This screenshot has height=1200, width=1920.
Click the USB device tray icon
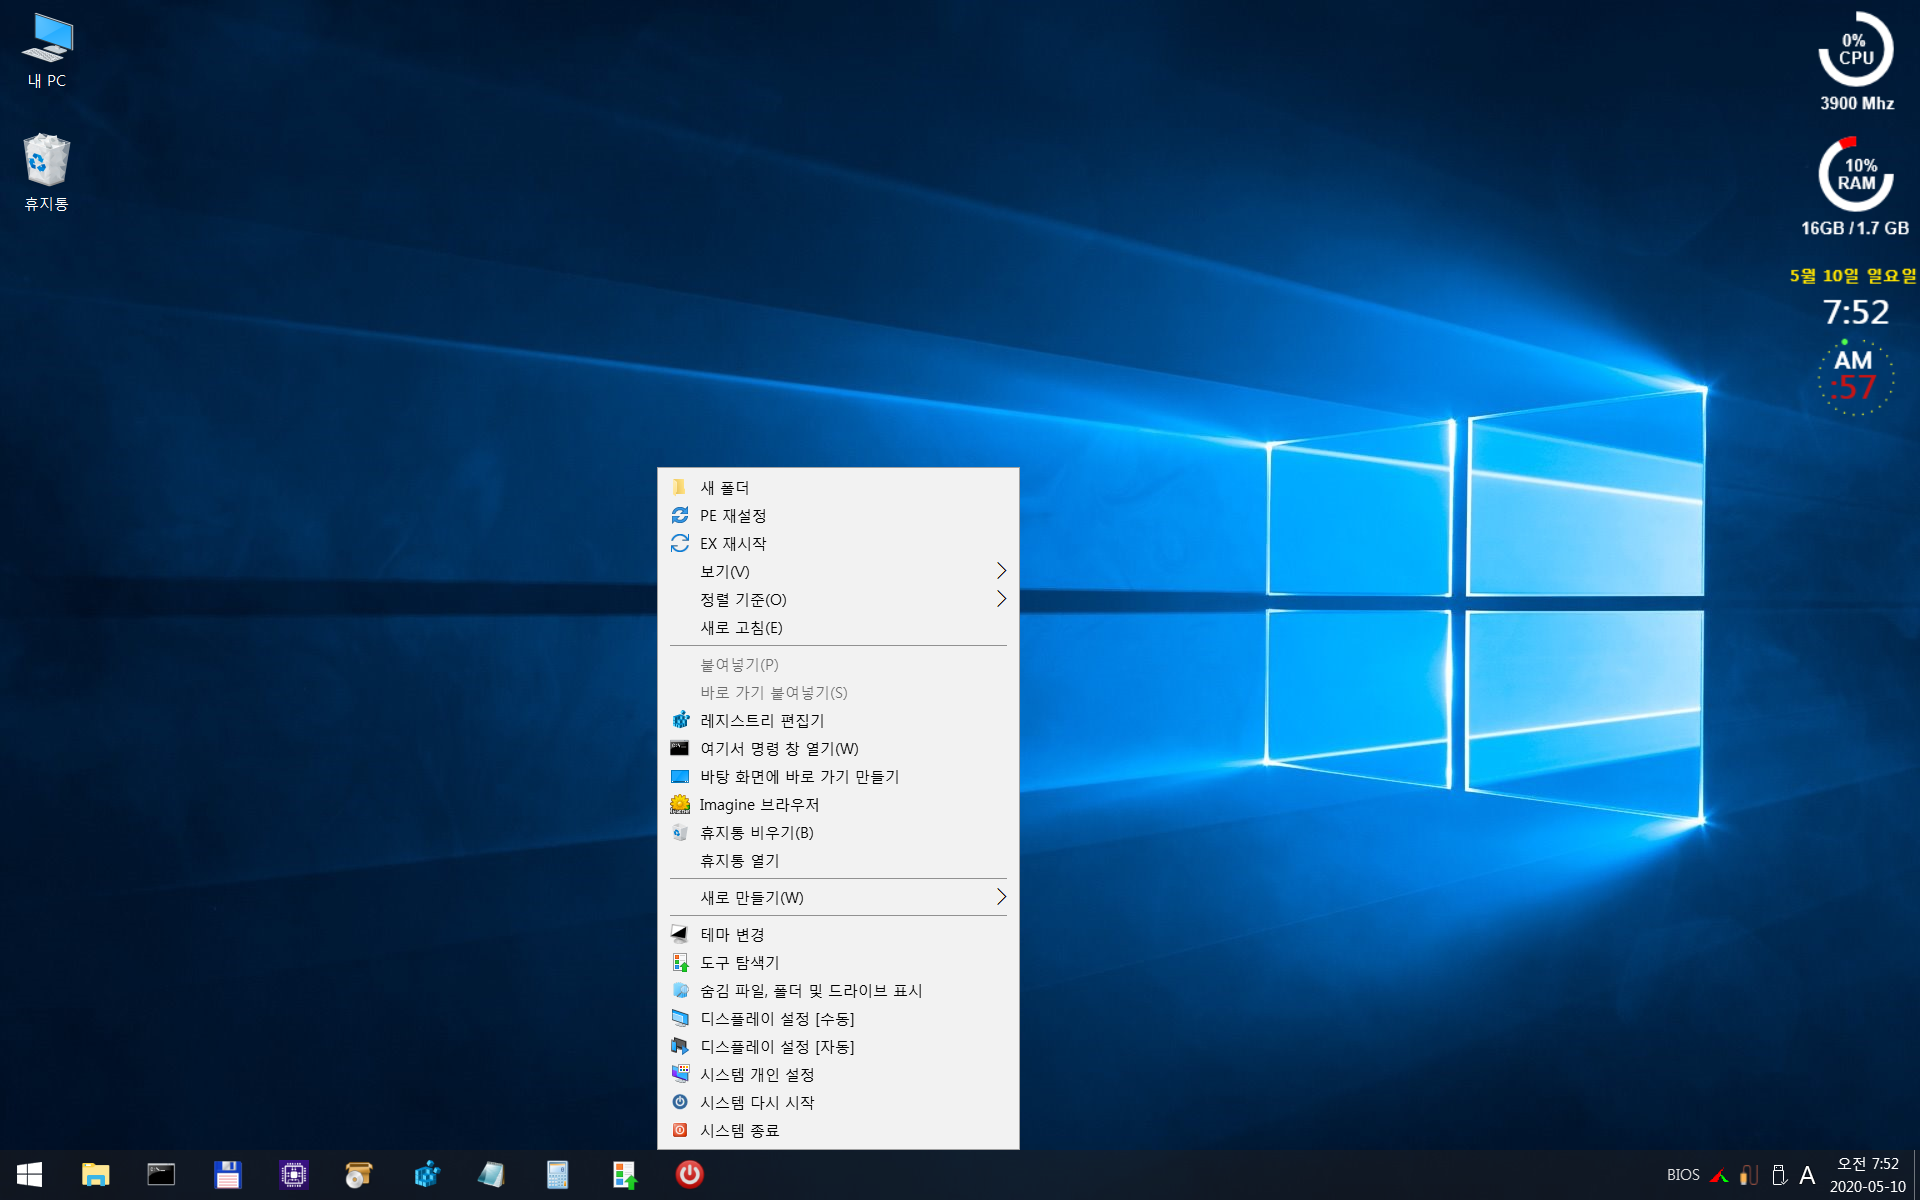(1779, 1175)
